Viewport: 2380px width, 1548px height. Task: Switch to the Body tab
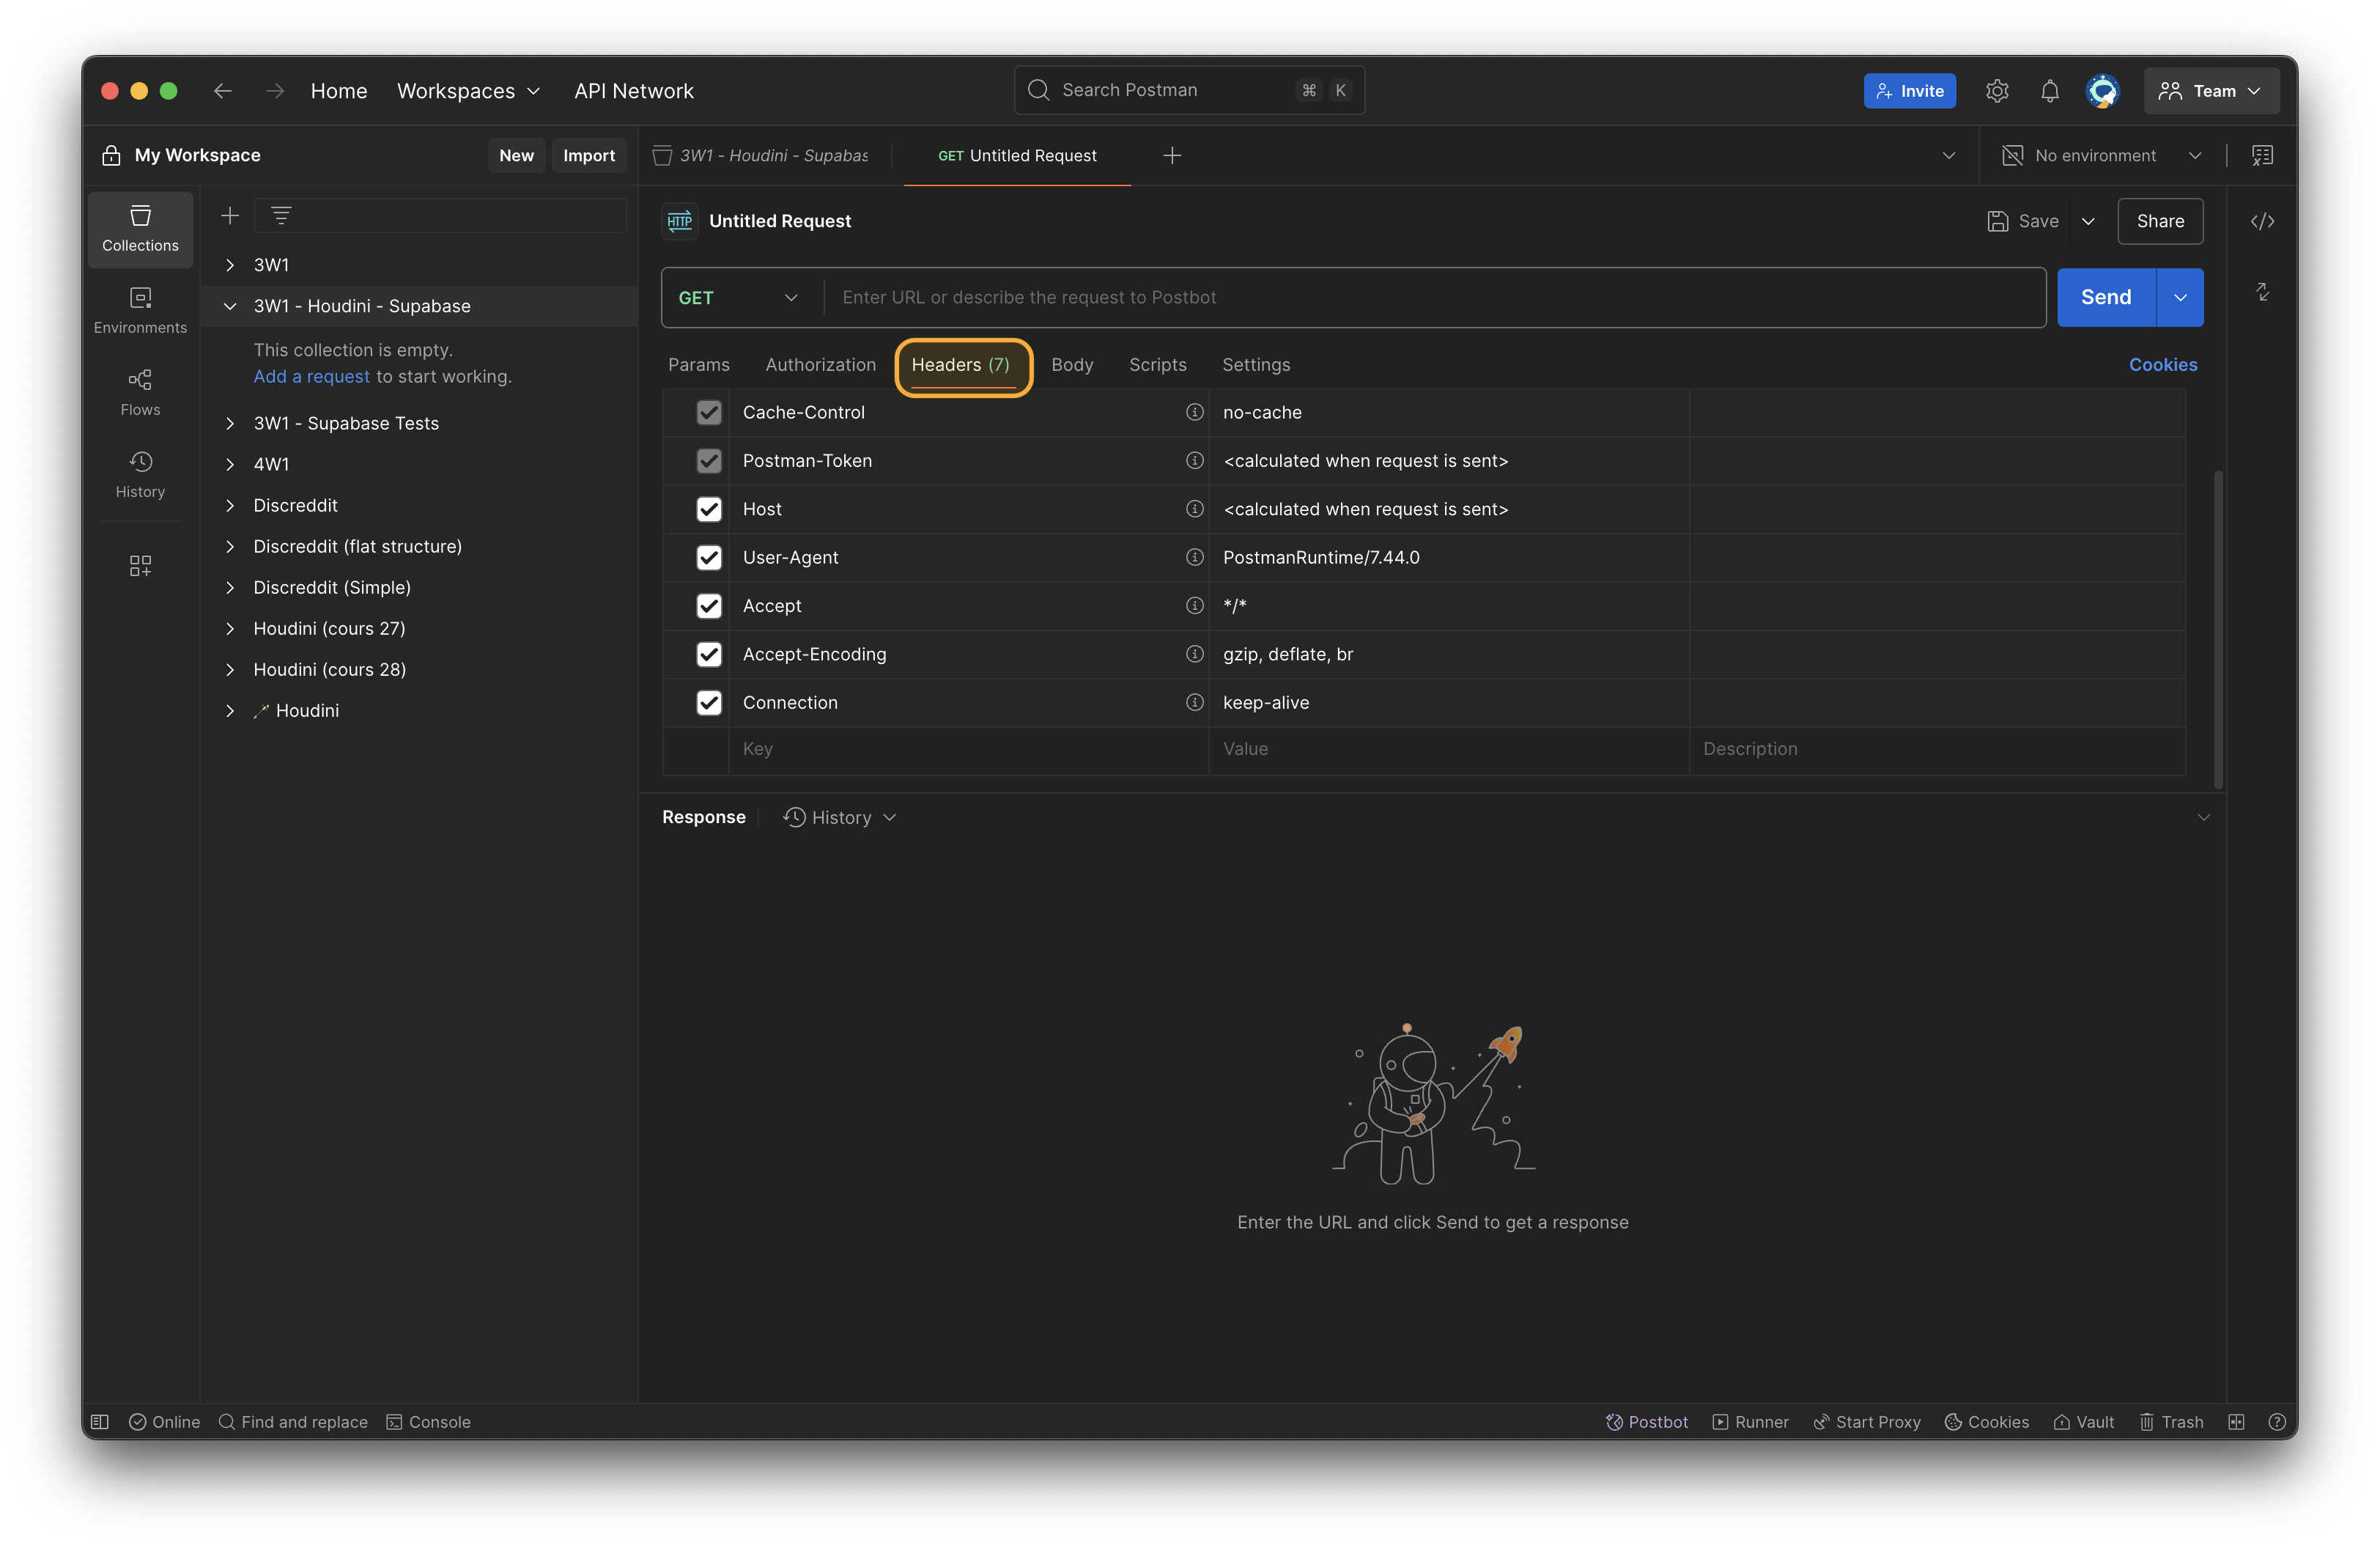point(1072,365)
